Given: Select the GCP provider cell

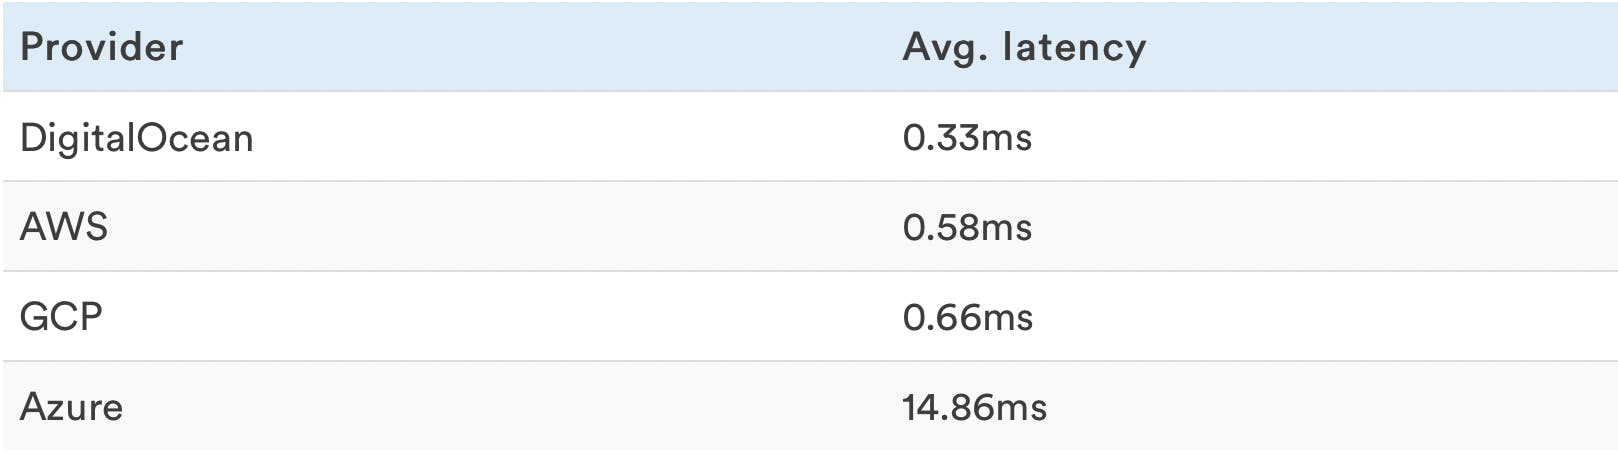Looking at the screenshot, I should [61, 317].
